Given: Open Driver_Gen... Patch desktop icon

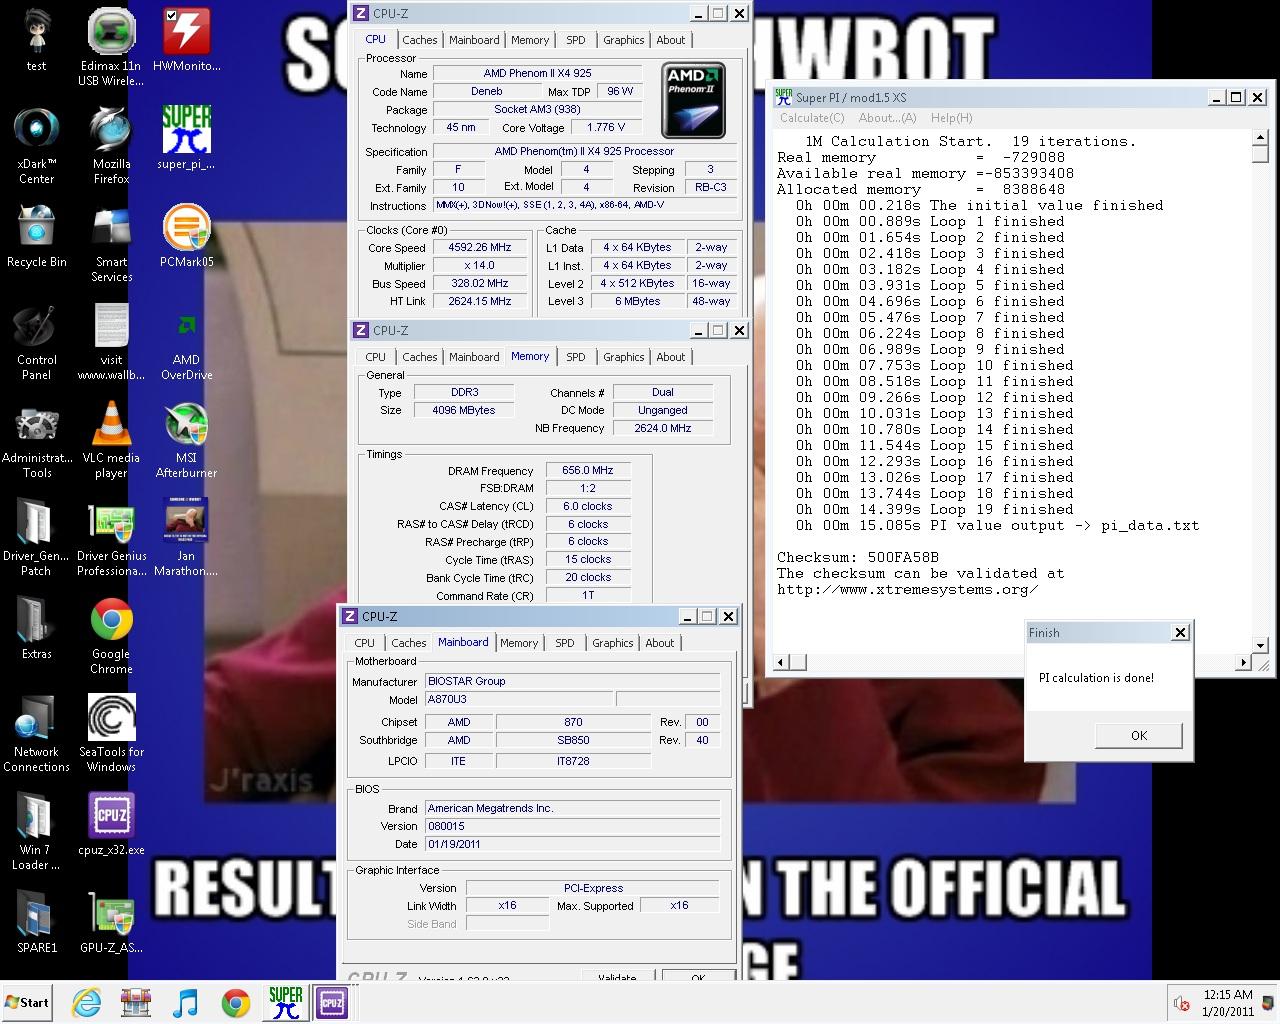Looking at the screenshot, I should 36,538.
